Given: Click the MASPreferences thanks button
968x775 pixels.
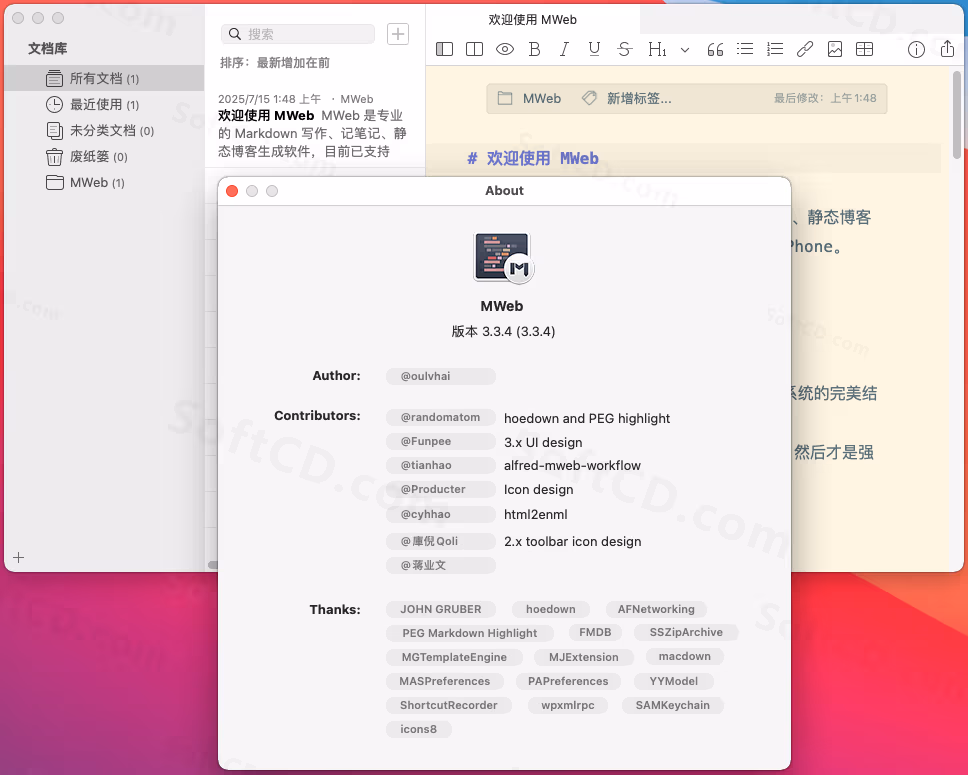Looking at the screenshot, I should tap(444, 681).
